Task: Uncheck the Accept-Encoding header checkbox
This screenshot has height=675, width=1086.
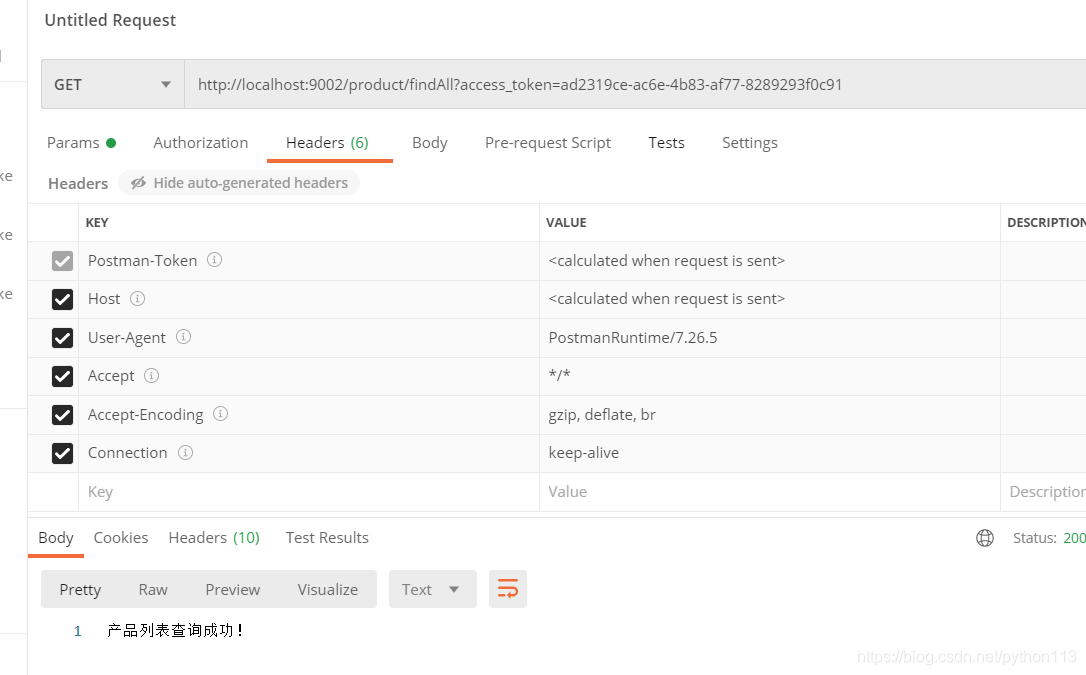Action: coord(62,415)
